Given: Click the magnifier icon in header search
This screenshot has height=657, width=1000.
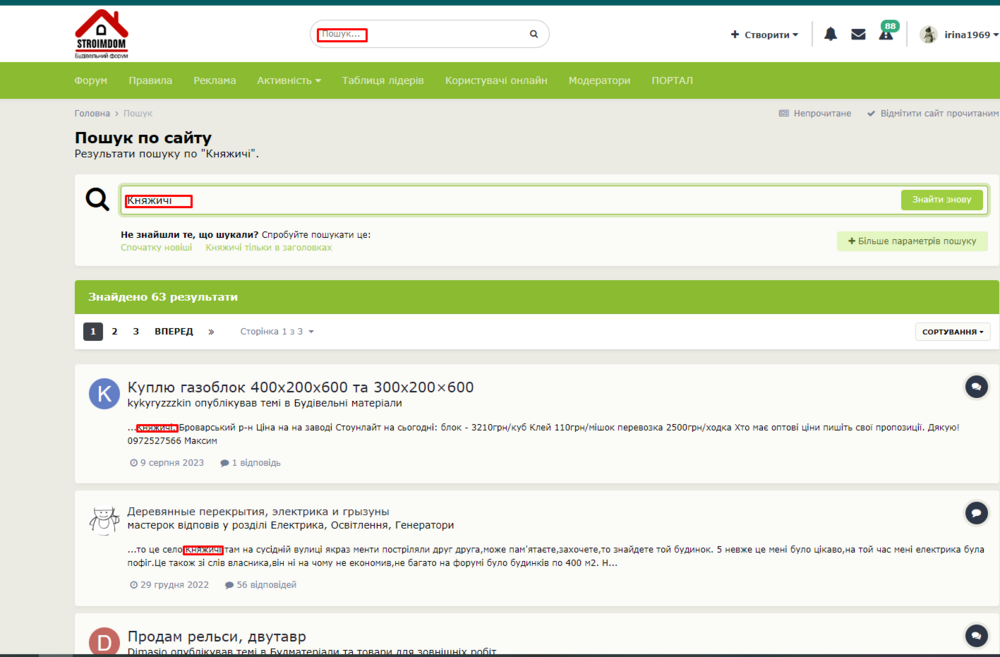Looking at the screenshot, I should [534, 34].
